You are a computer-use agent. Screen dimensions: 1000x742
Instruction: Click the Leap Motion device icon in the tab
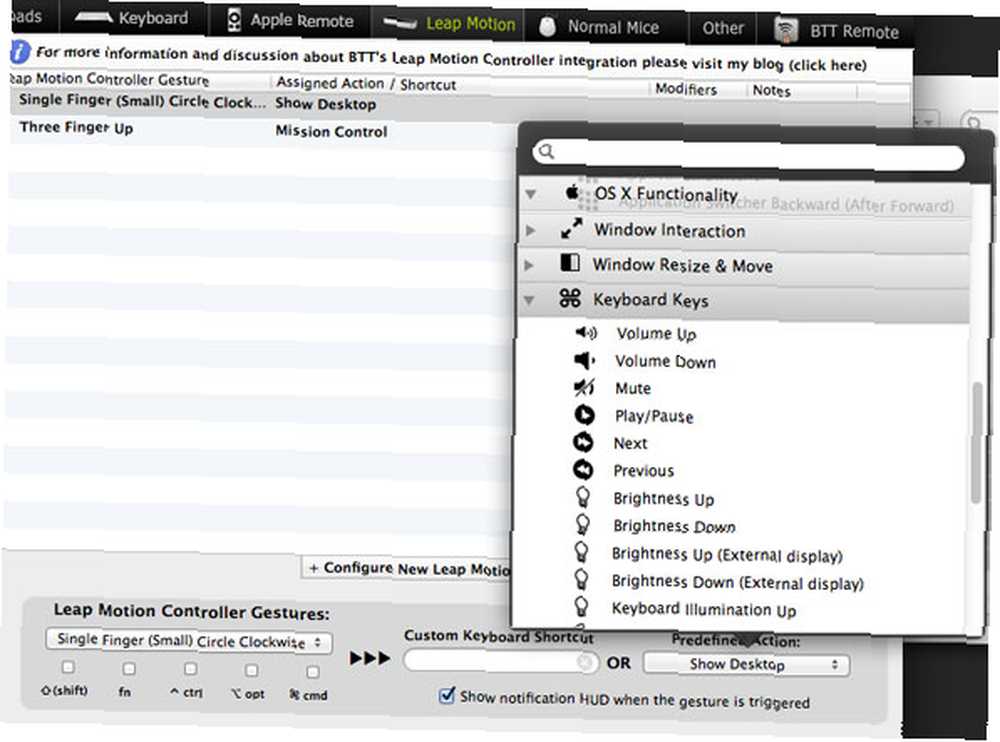(399, 24)
